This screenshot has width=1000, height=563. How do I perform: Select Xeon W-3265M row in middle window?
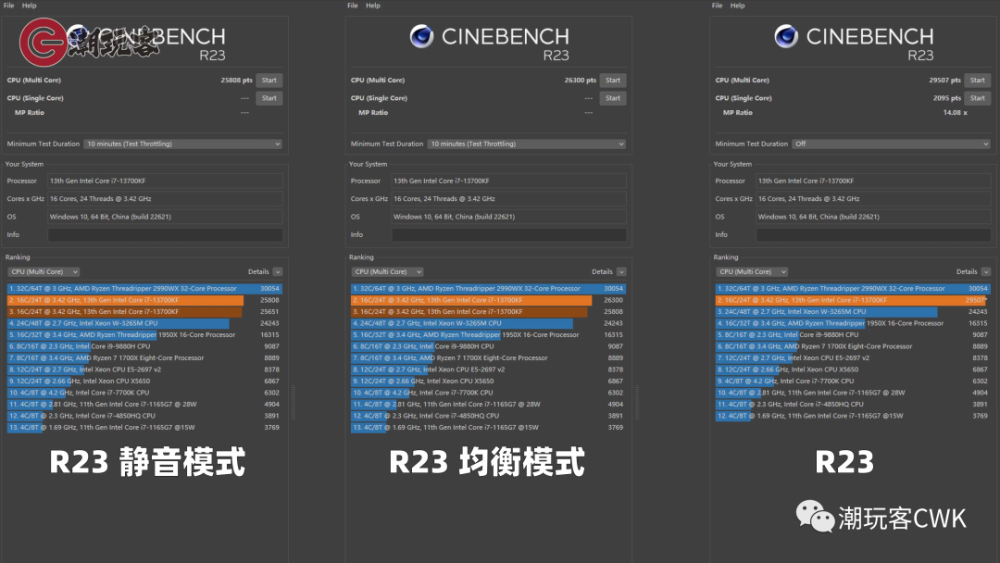click(x=489, y=323)
